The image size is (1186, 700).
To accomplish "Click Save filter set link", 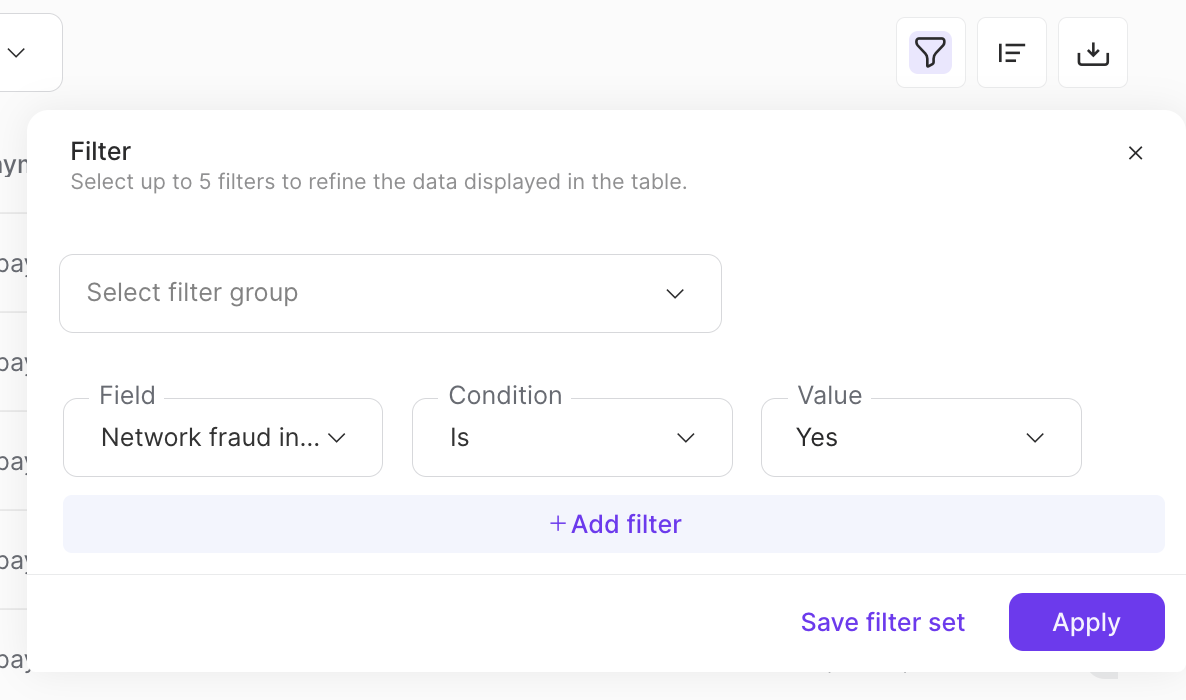I will (x=882, y=622).
